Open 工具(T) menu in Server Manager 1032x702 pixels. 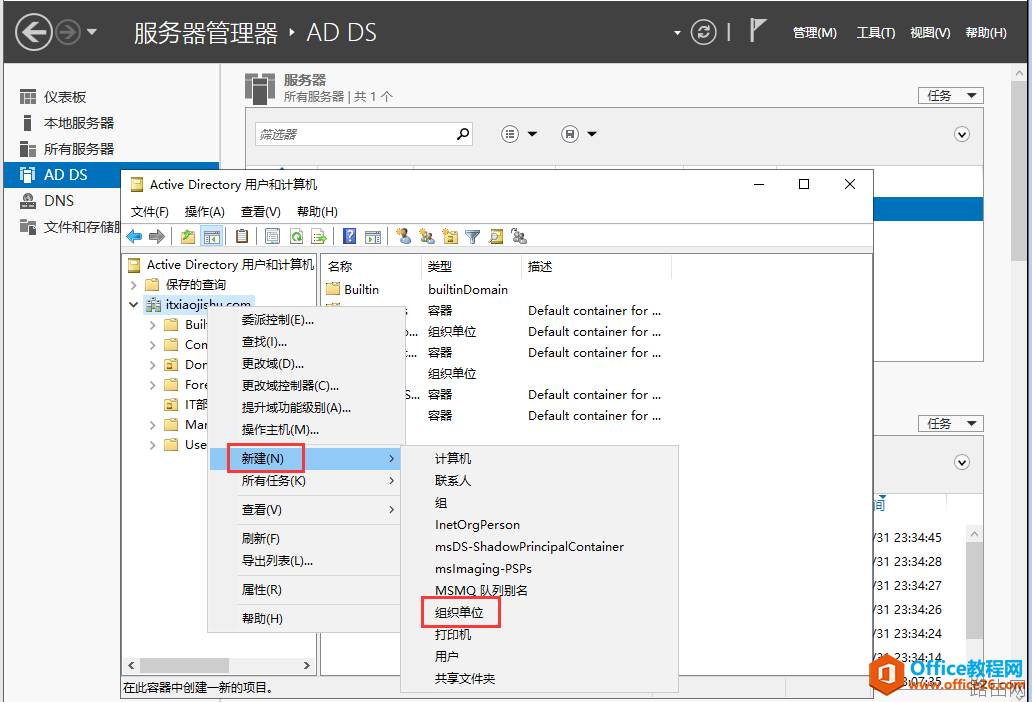pos(875,33)
